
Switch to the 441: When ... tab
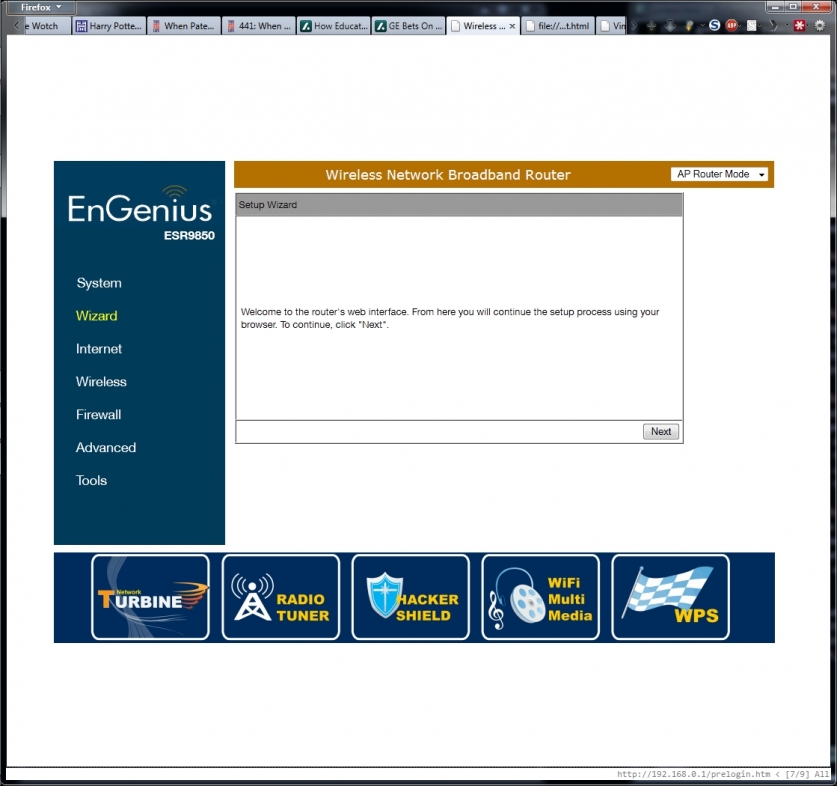(258, 26)
